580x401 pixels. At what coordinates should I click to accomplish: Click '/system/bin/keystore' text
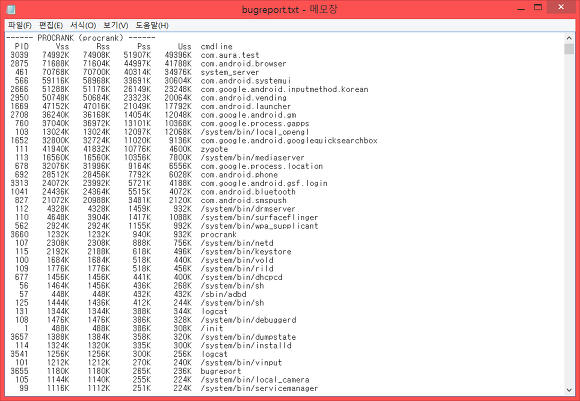pyautogui.click(x=246, y=252)
